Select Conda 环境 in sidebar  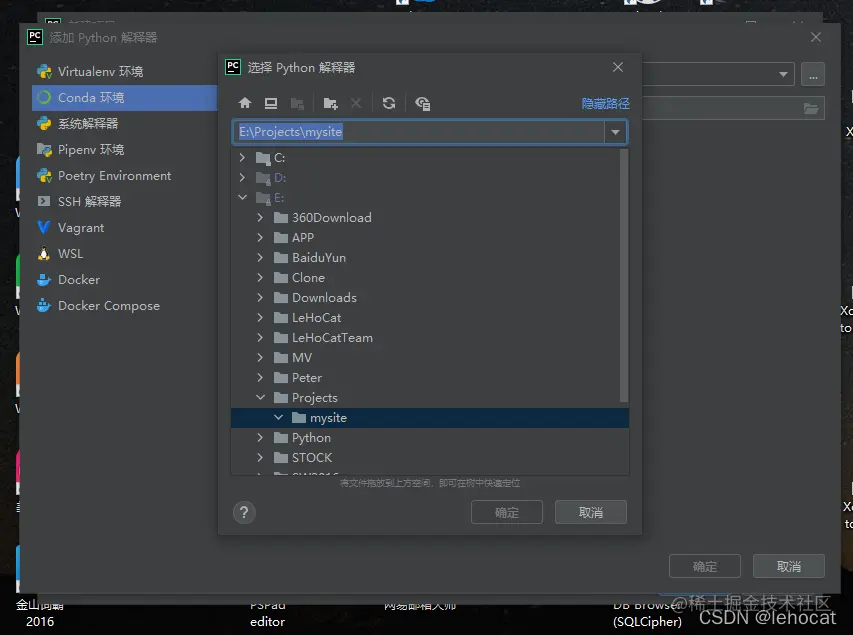click(x=125, y=97)
